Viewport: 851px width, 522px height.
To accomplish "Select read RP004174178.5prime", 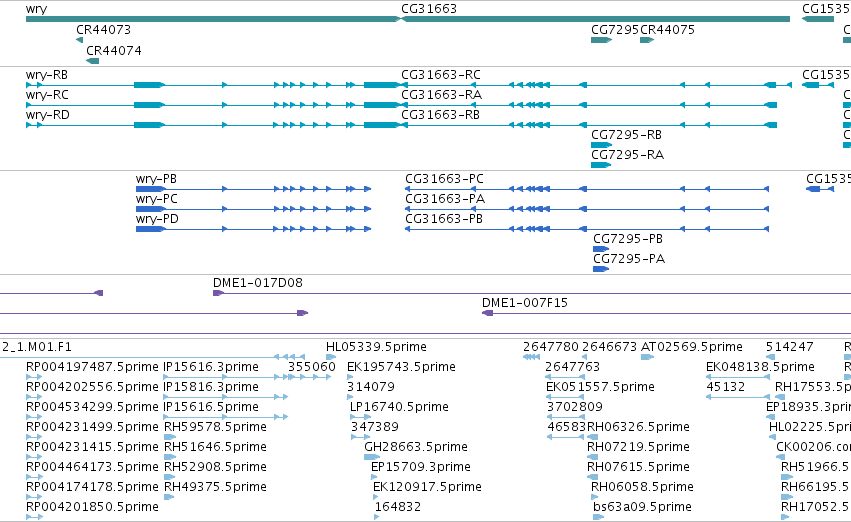I will pyautogui.click(x=92, y=487).
